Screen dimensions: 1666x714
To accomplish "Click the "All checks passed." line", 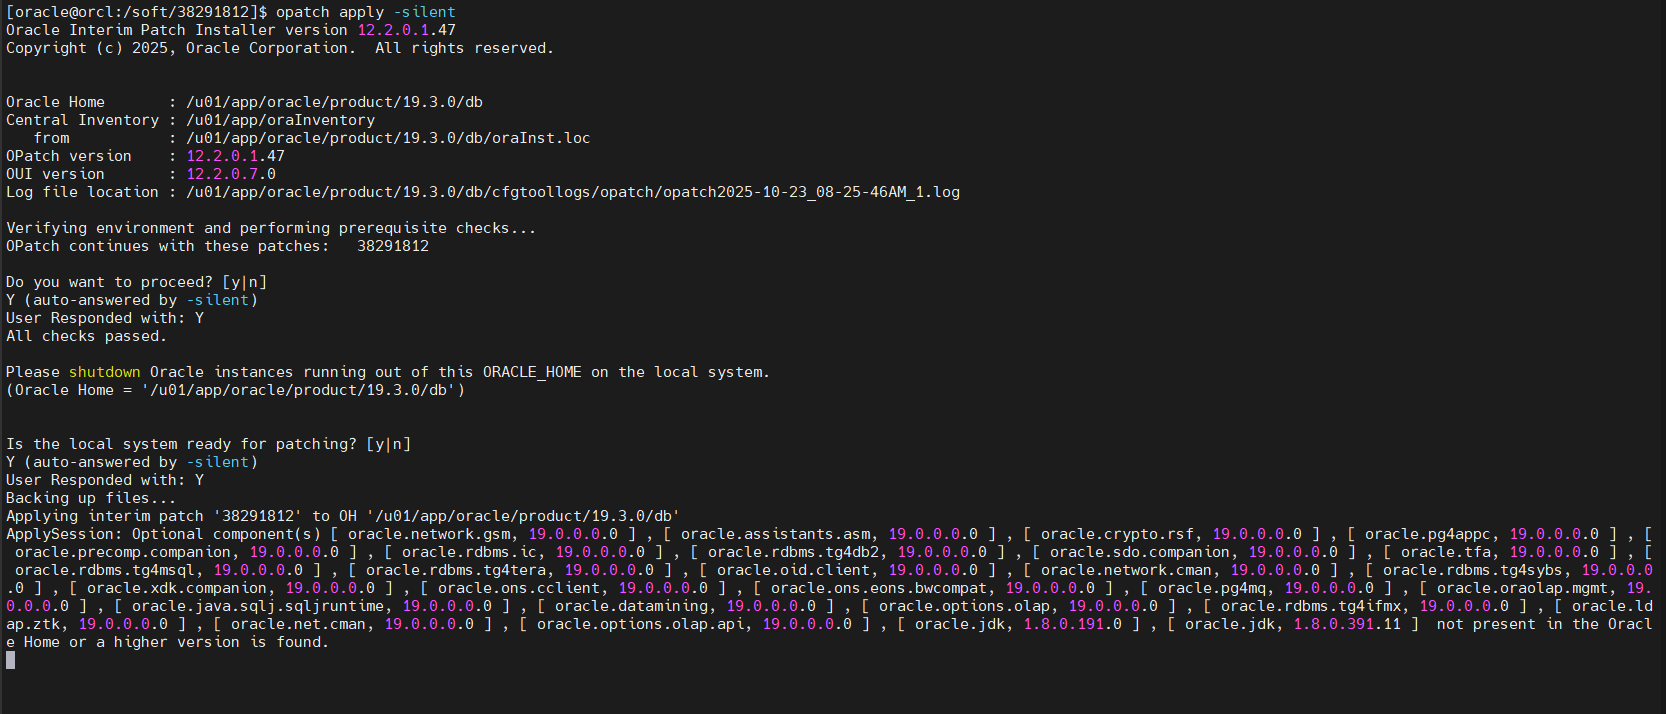I will click(x=86, y=336).
